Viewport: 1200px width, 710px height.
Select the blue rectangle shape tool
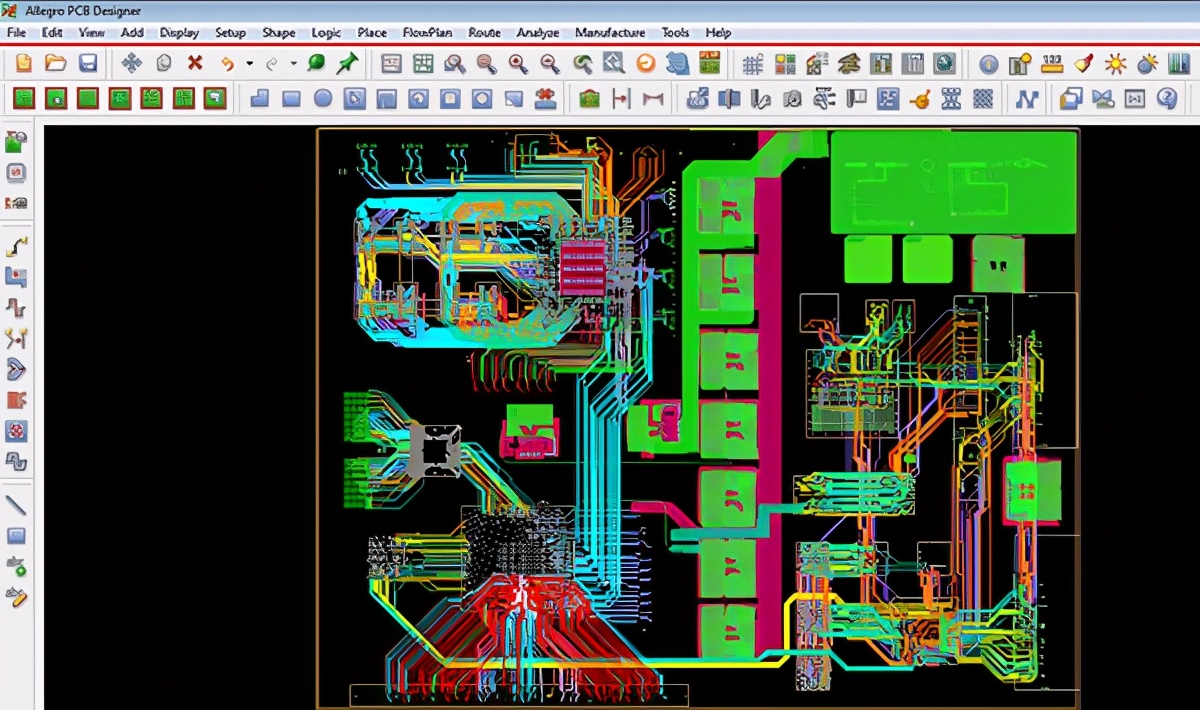coord(291,98)
